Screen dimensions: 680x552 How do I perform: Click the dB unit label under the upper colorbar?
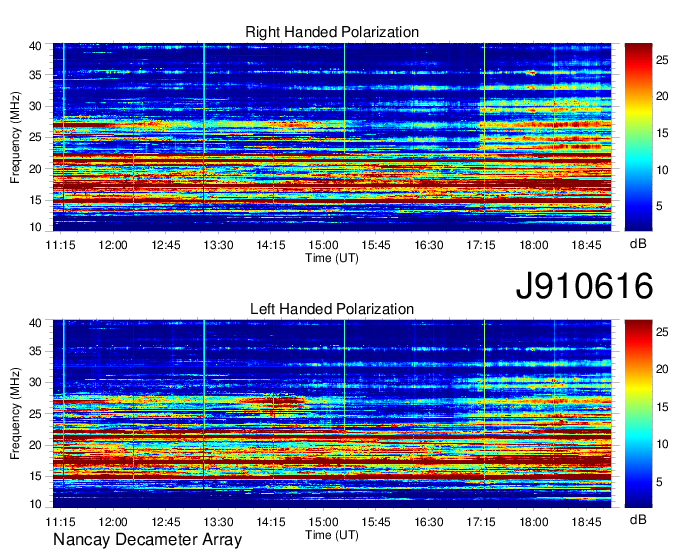click(638, 244)
